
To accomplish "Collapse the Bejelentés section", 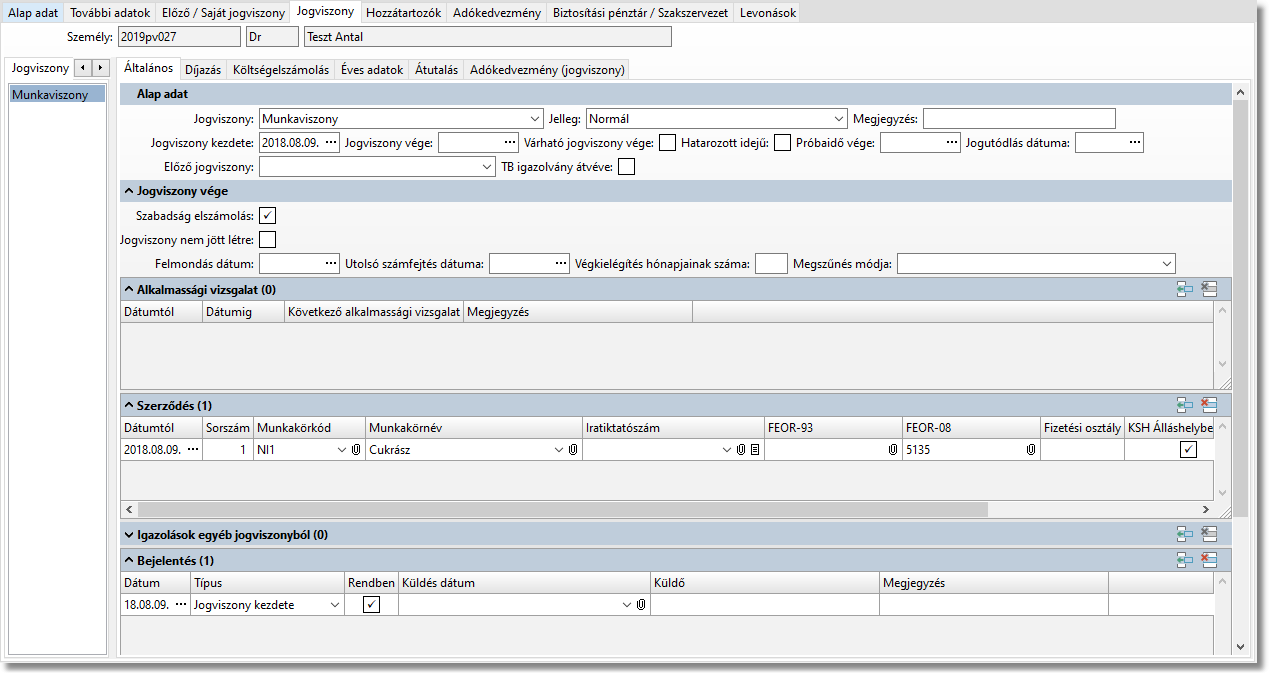I will point(129,560).
